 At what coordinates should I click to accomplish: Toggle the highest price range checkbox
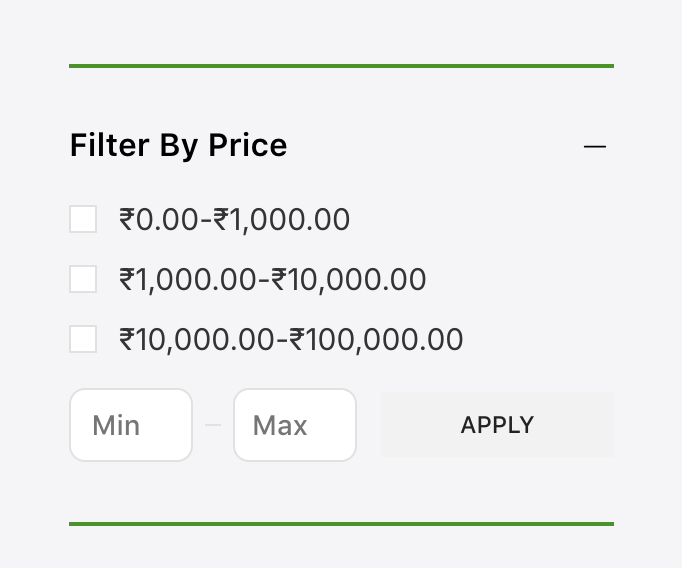[x=83, y=339]
